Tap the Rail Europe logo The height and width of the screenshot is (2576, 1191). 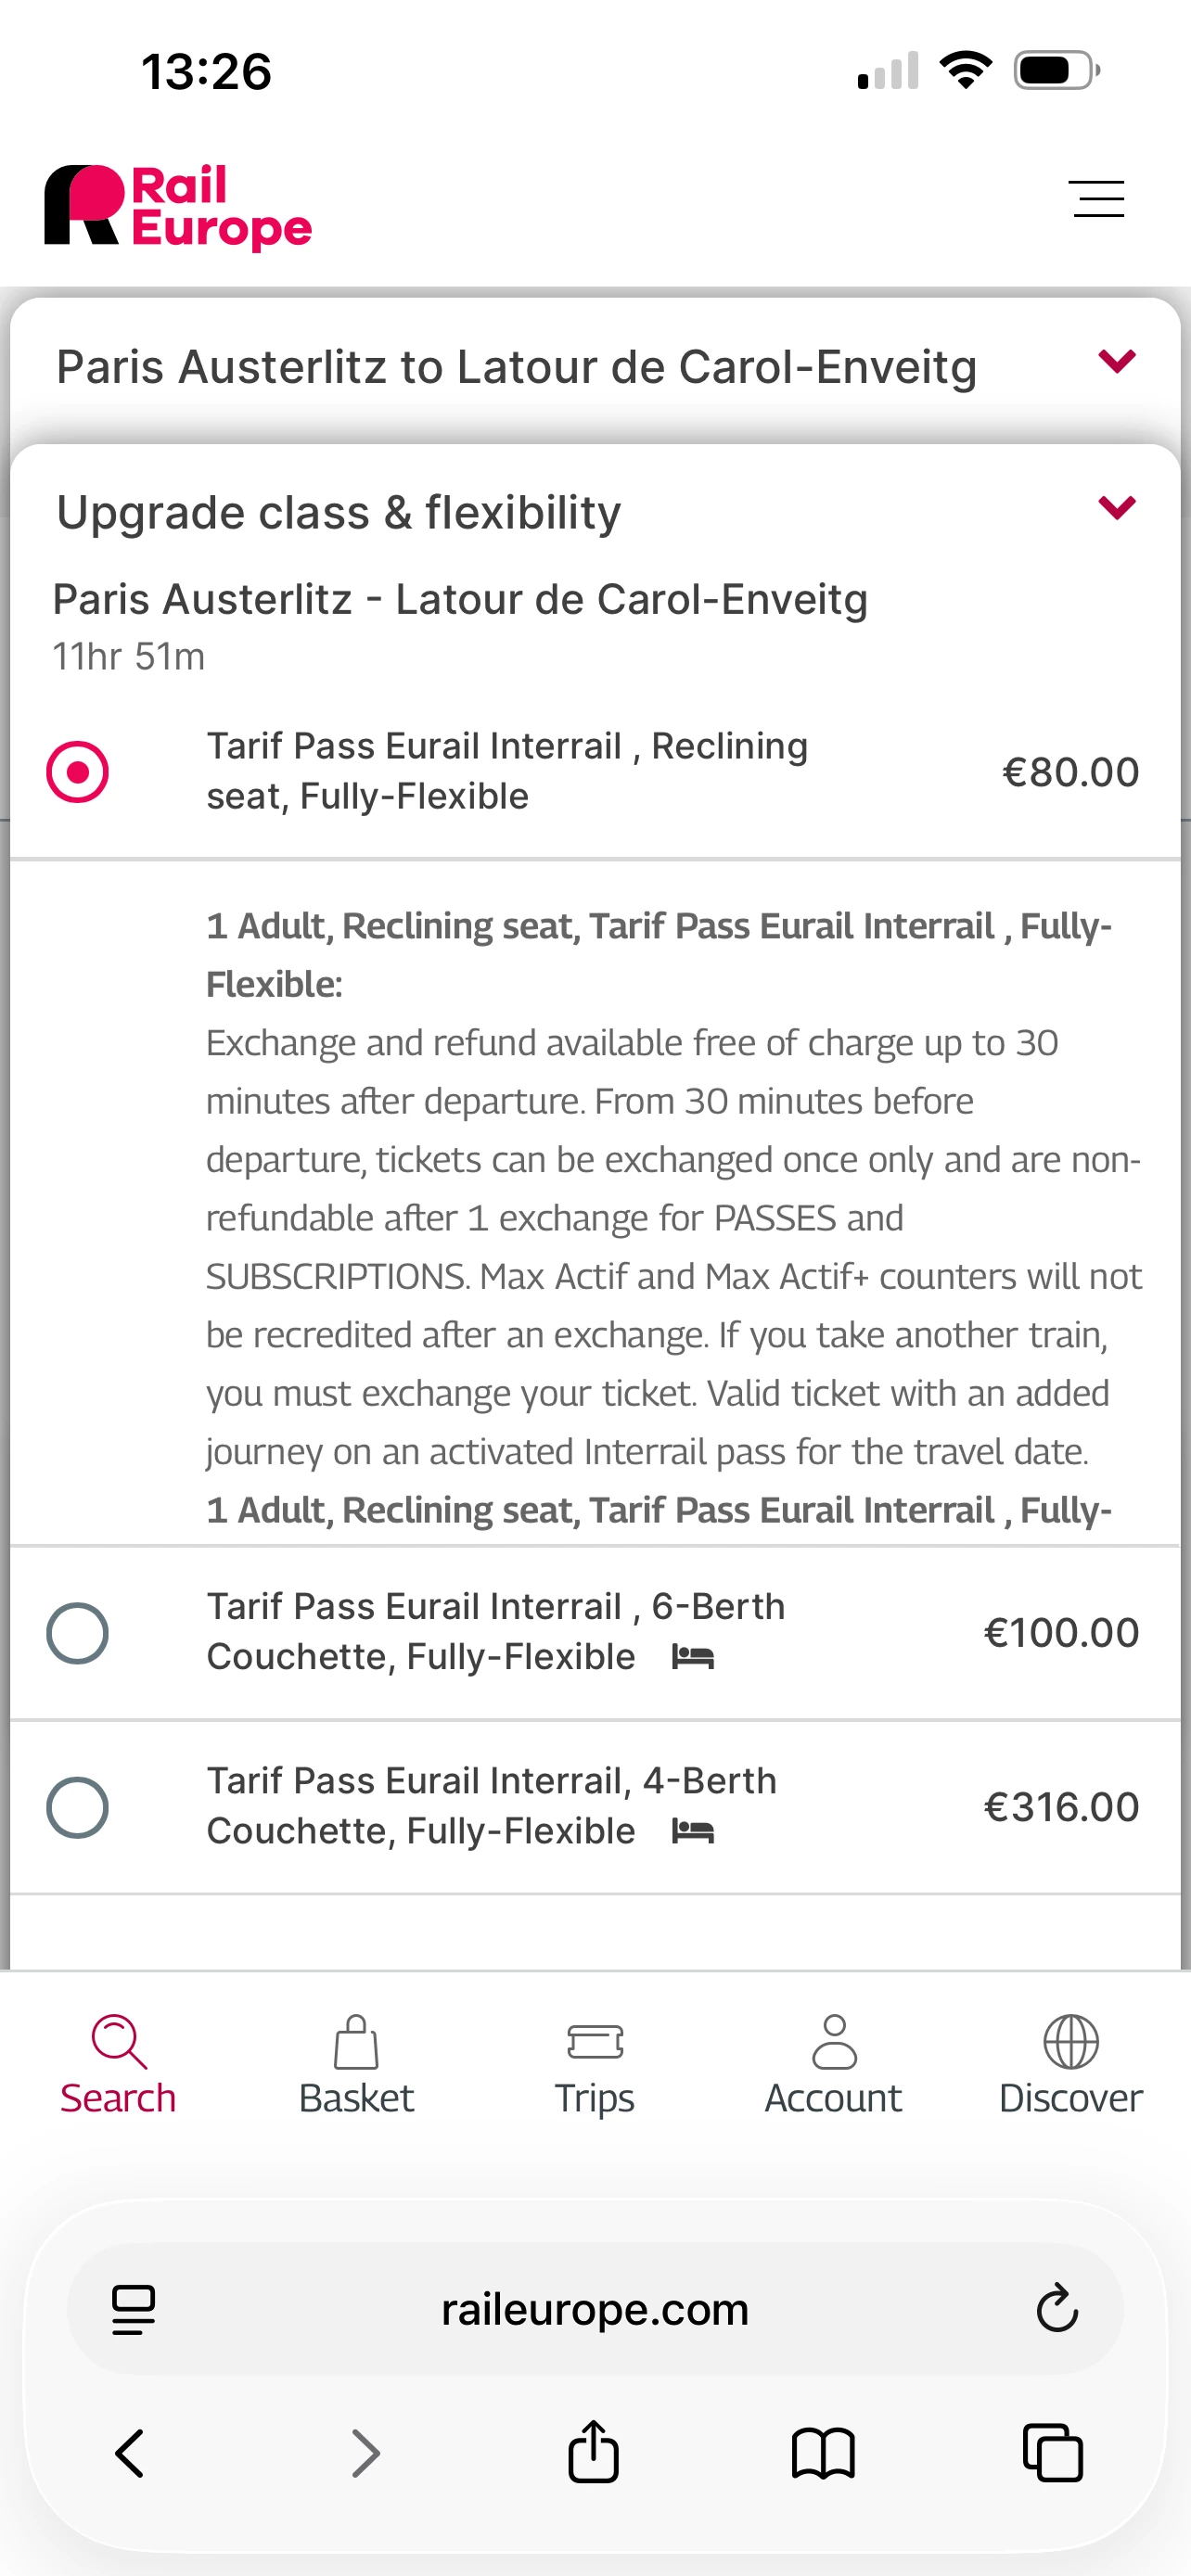pyautogui.click(x=178, y=206)
